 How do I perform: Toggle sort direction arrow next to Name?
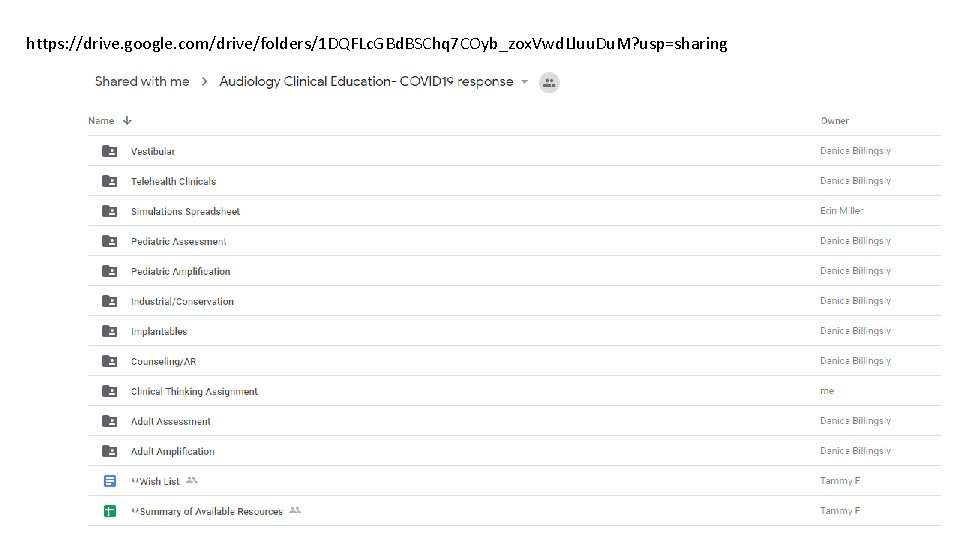127,121
